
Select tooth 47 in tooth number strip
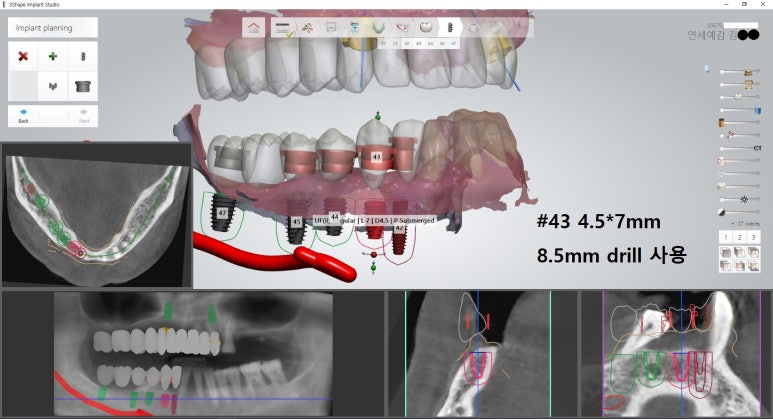454,44
